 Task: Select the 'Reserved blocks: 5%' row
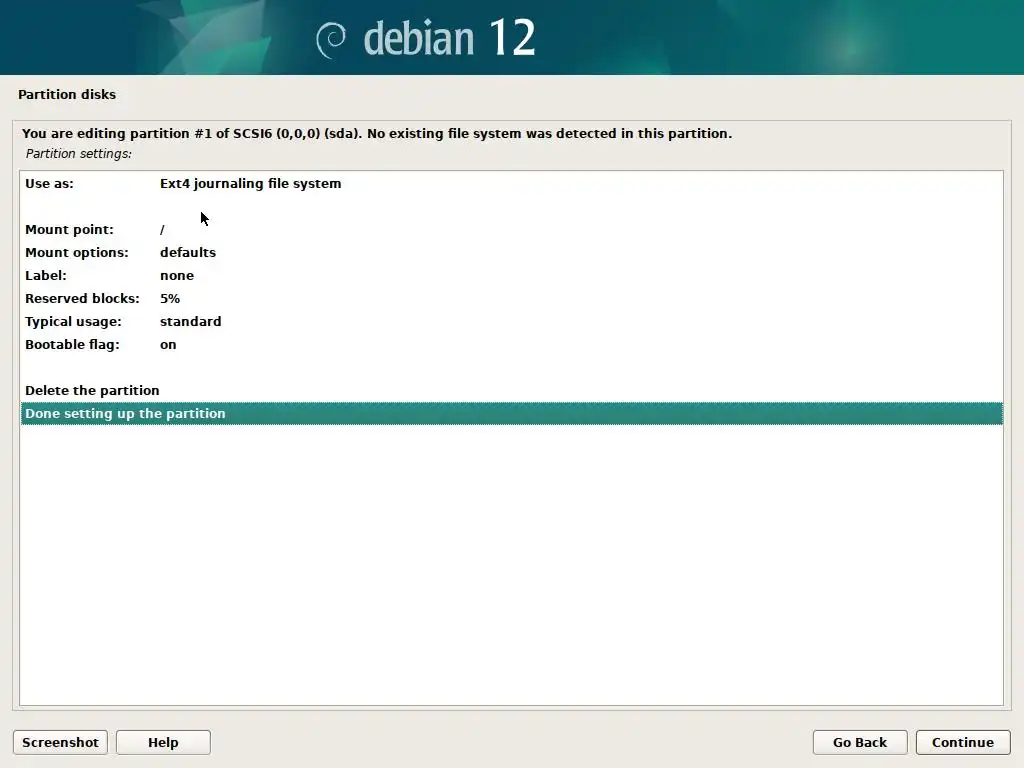(511, 298)
